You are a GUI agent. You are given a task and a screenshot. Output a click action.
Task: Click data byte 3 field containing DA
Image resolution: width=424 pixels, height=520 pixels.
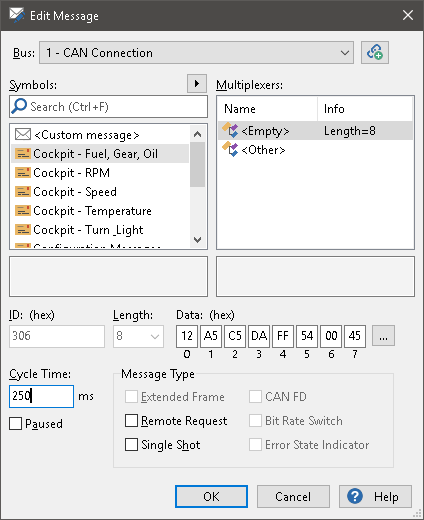(259, 336)
